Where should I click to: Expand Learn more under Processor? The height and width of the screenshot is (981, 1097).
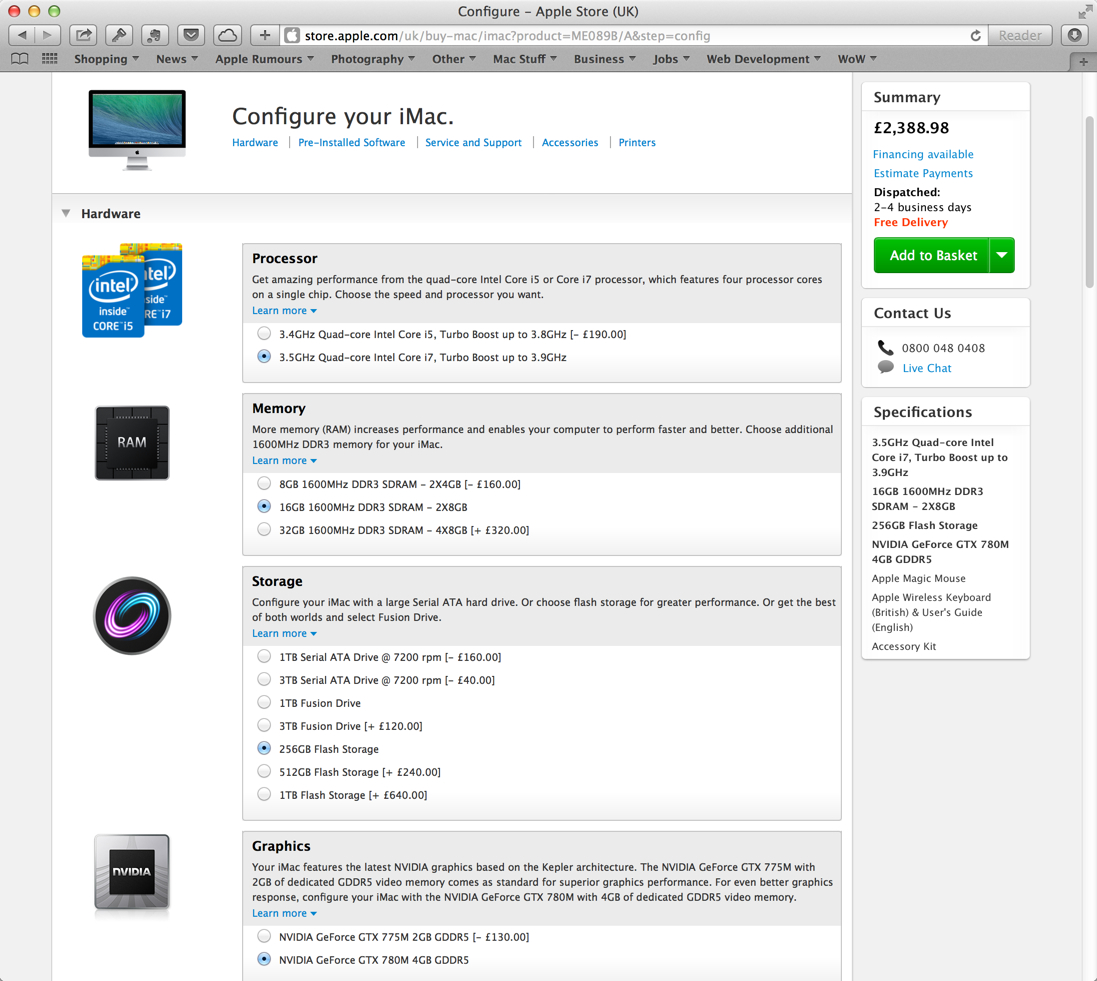click(x=284, y=311)
